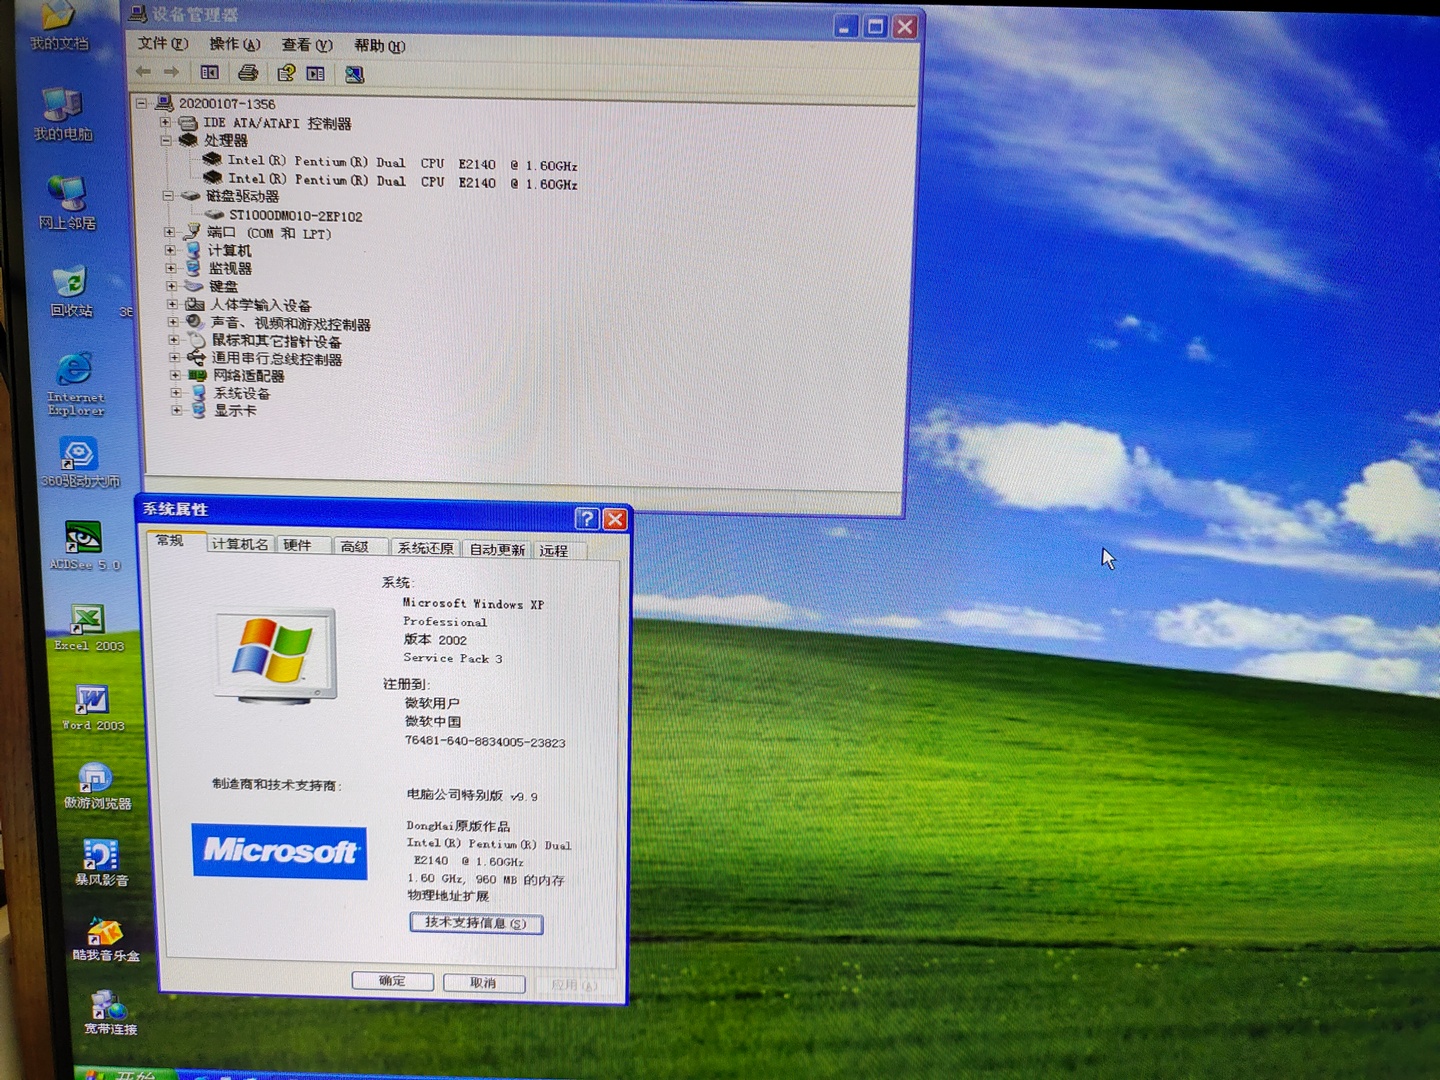
Task: Click the Print icon in Device Manager toolbar
Action: (x=247, y=73)
